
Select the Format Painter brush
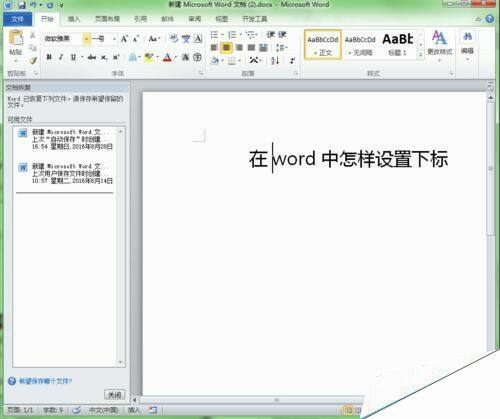[x=32, y=61]
